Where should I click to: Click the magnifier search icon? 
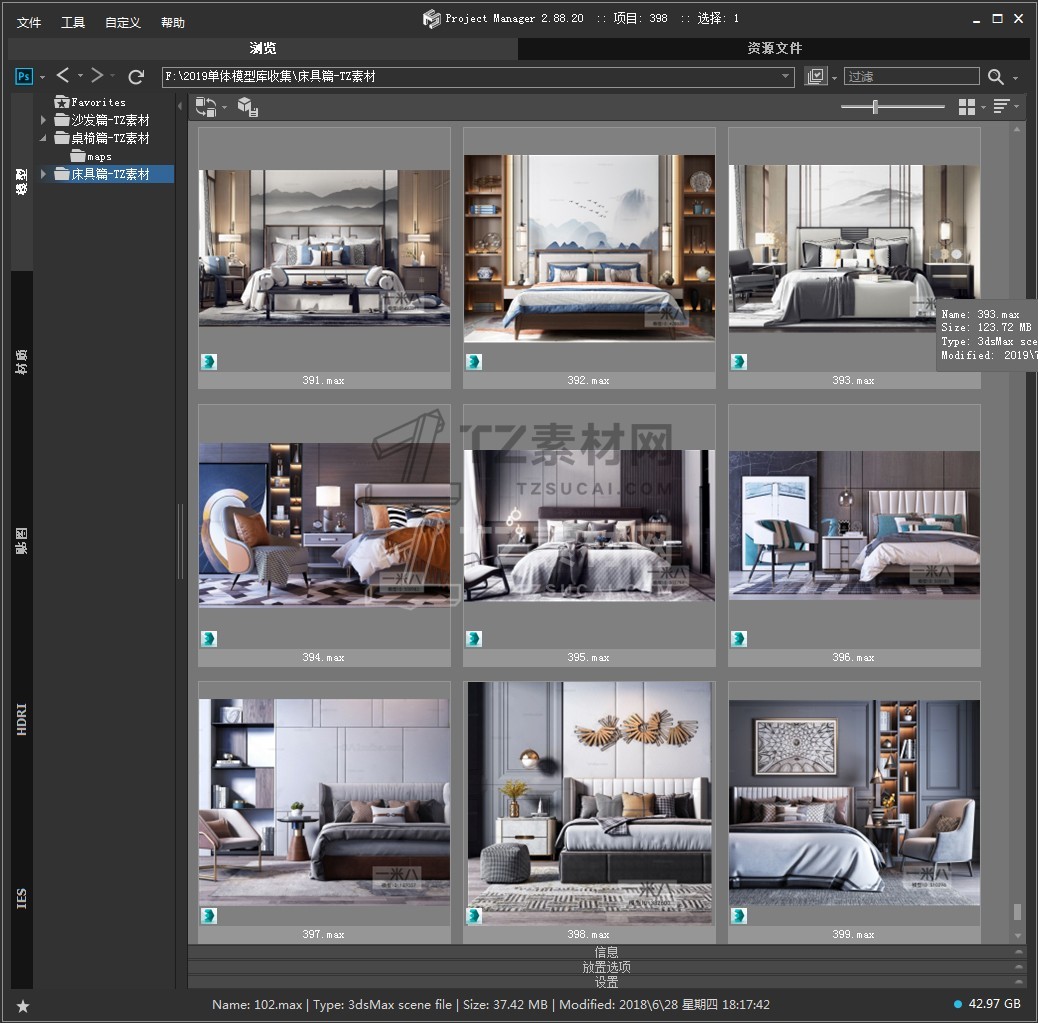[996, 77]
